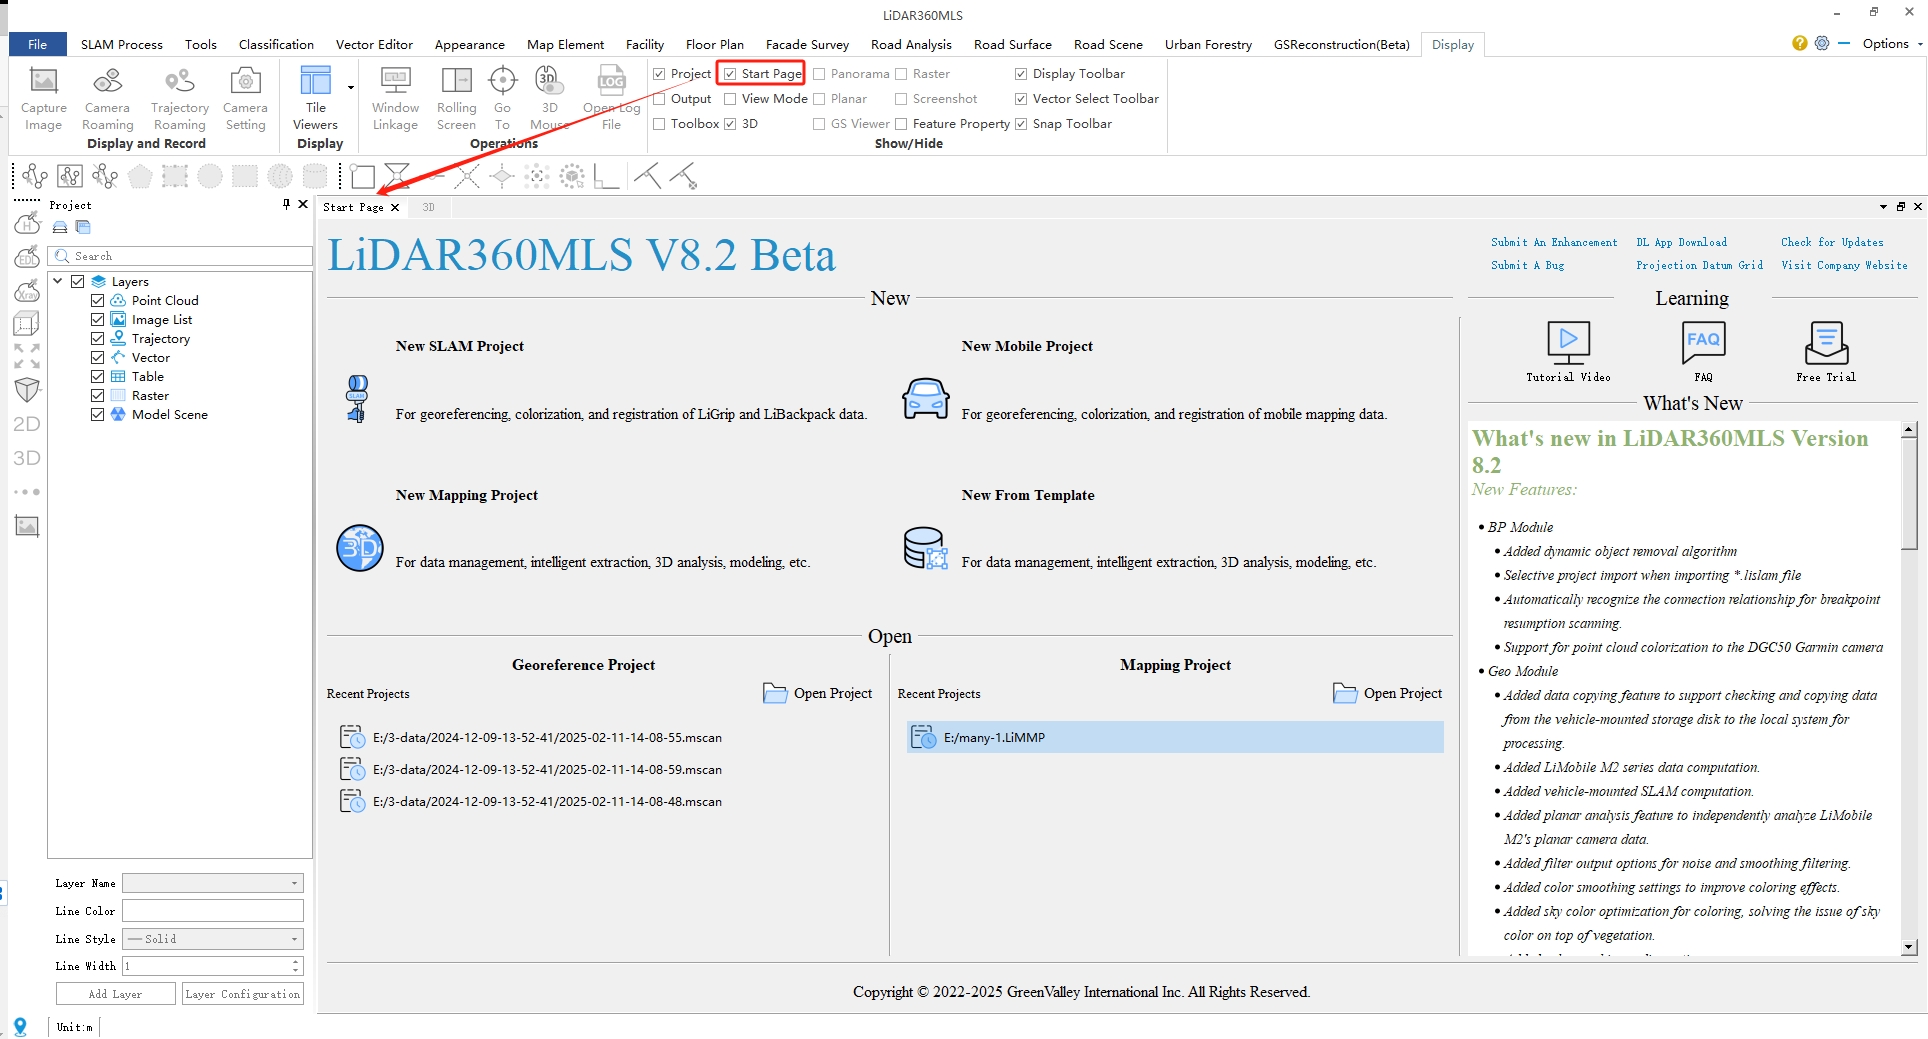
Task: Click the Projection Datum Grid link
Action: tap(1699, 265)
